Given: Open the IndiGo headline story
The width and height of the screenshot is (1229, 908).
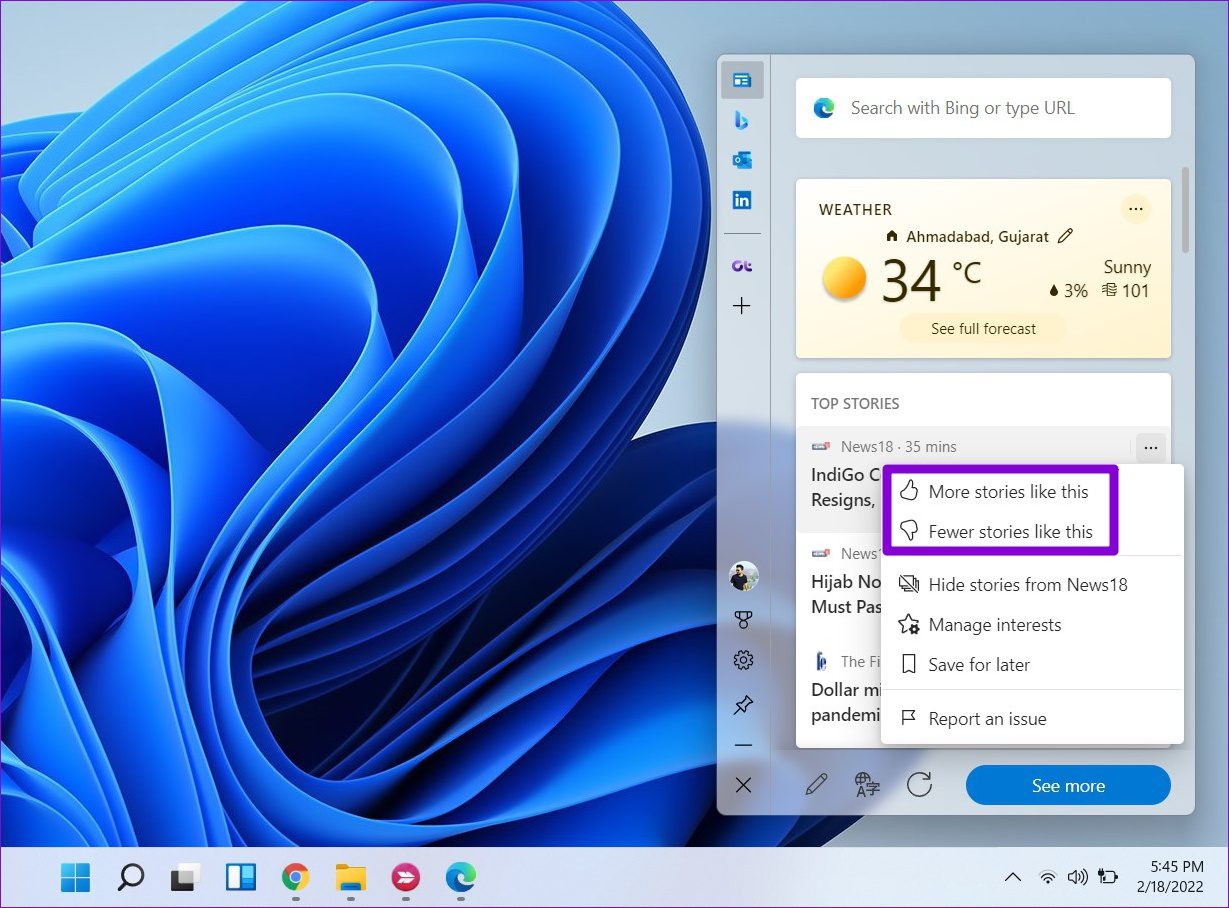Looking at the screenshot, I should pyautogui.click(x=846, y=487).
